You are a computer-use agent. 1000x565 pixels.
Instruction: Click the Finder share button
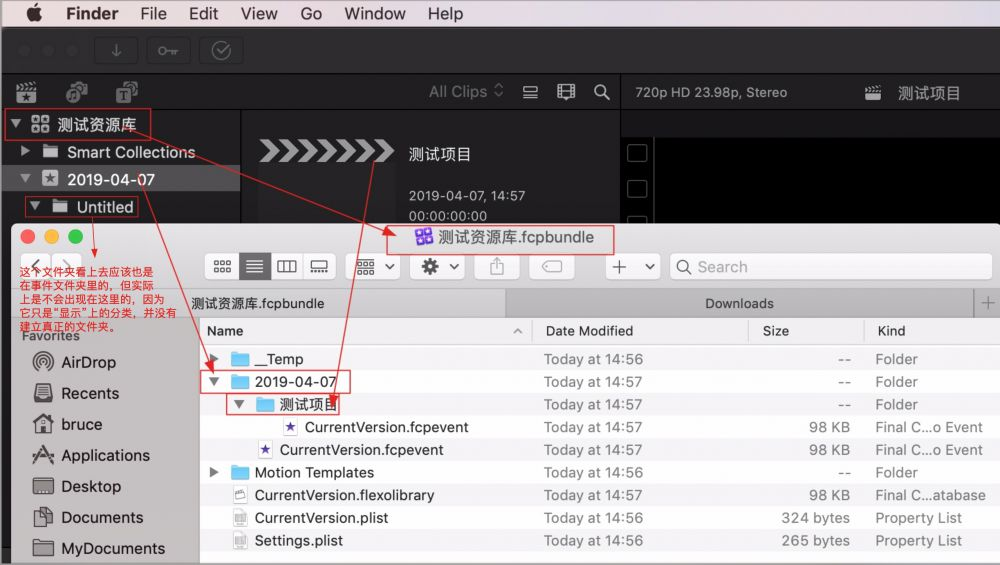(497, 267)
